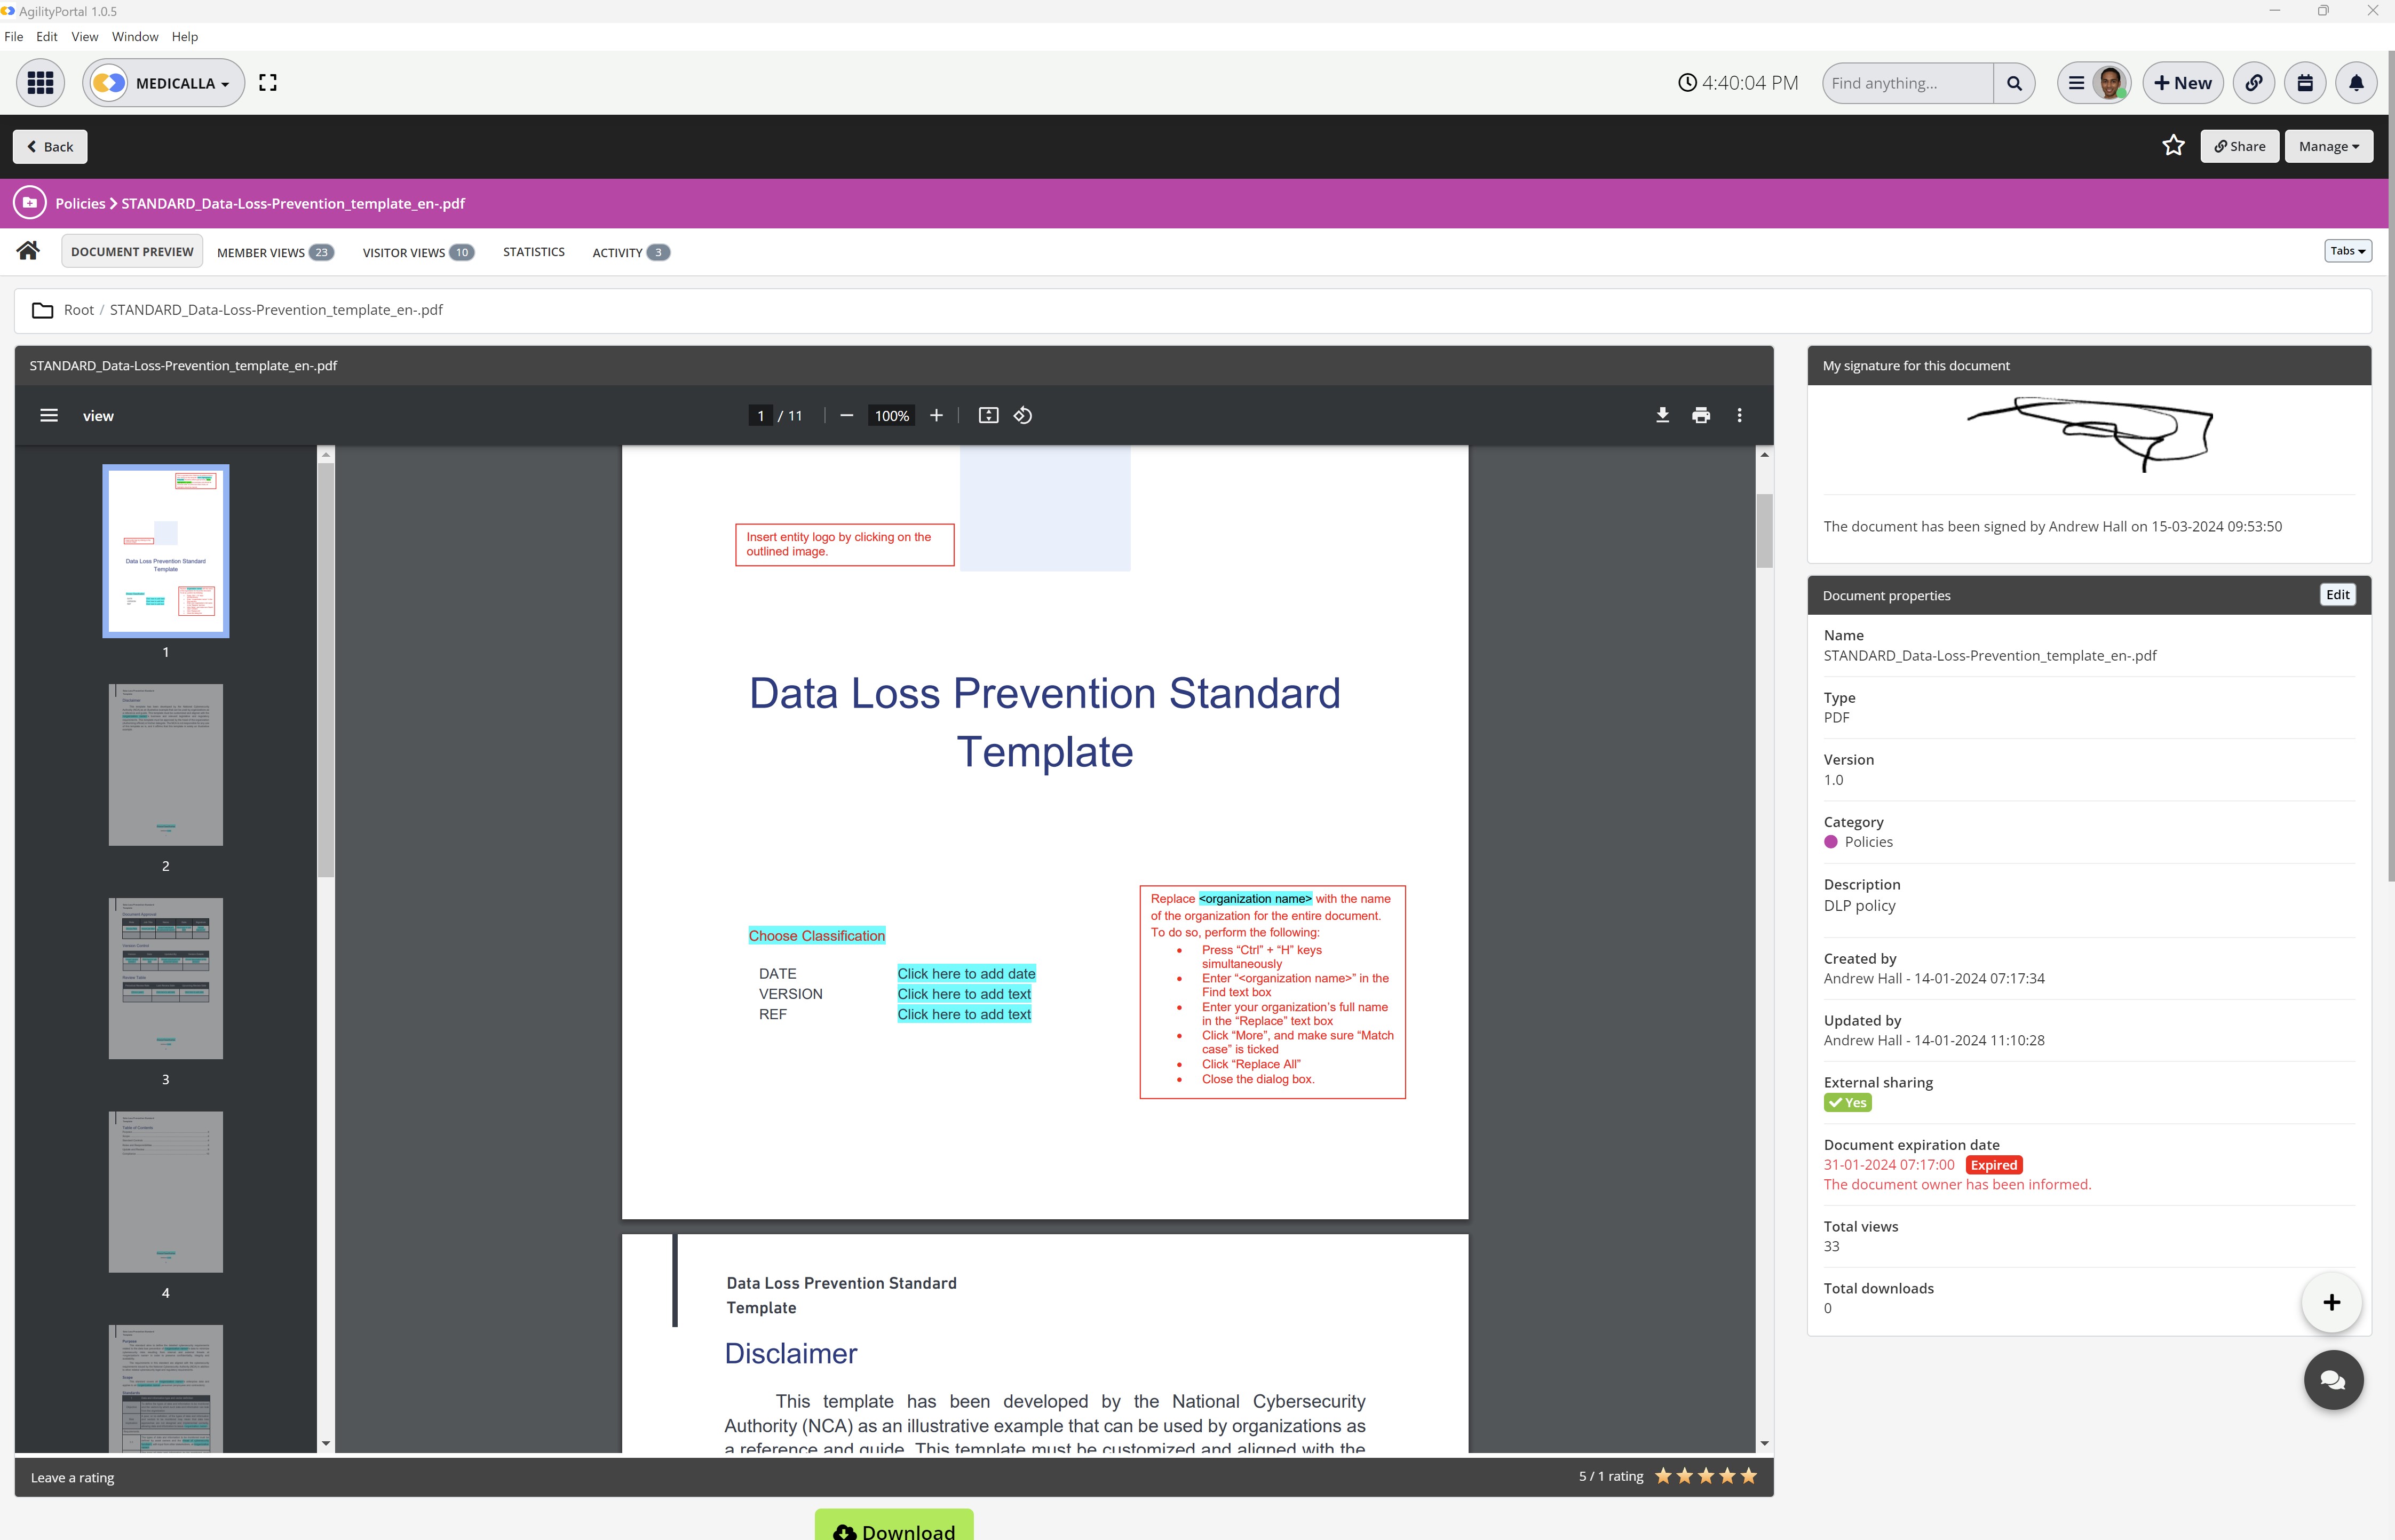The image size is (2395, 1540).
Task: Select page 3 thumbnail in the sidebar
Action: 165,978
